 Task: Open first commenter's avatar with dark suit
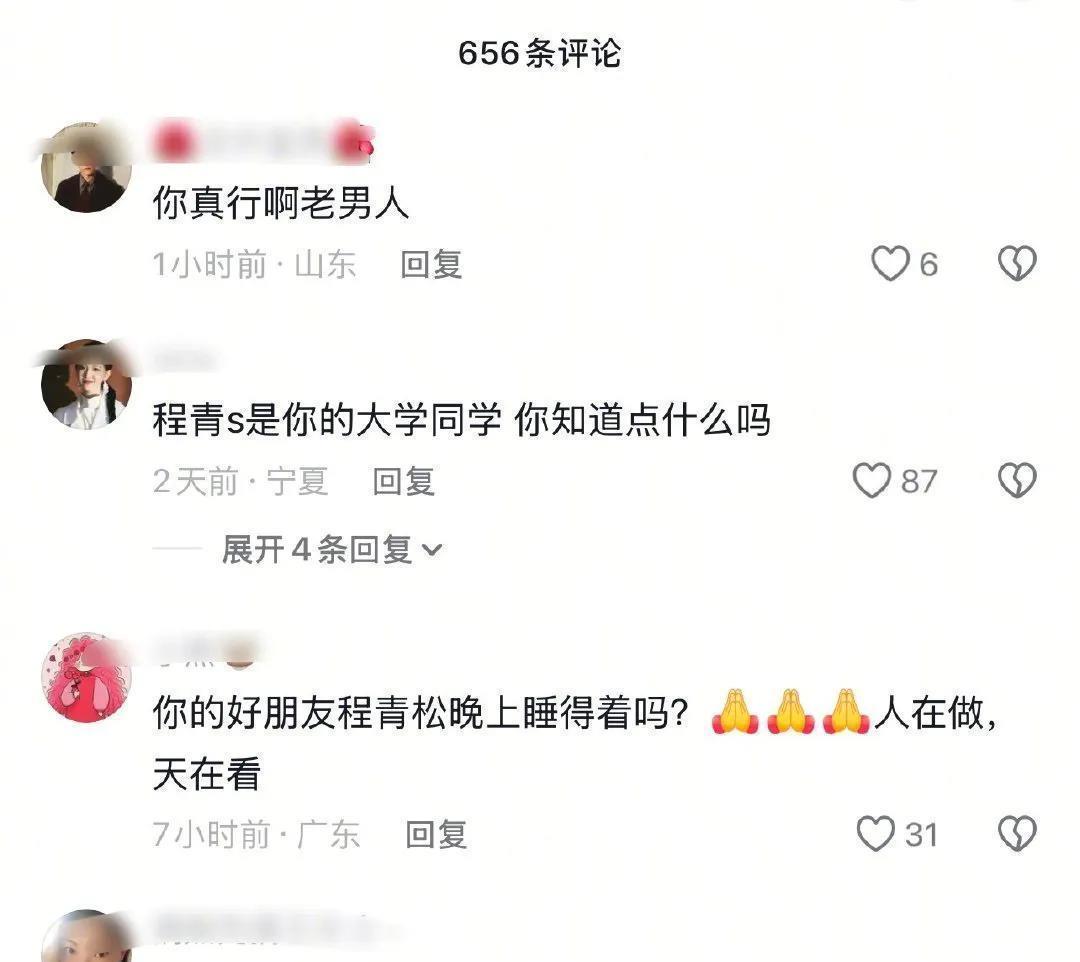pyautogui.click(x=86, y=167)
